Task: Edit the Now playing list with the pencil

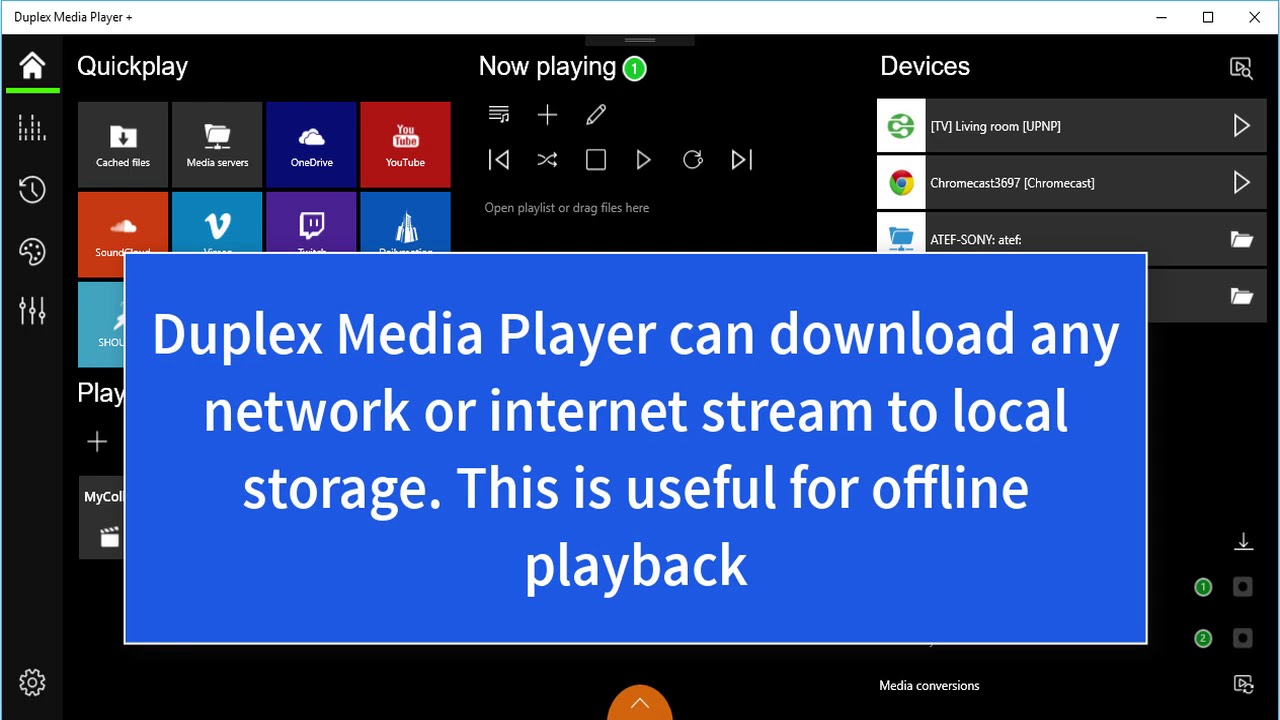Action: pyautogui.click(x=596, y=115)
